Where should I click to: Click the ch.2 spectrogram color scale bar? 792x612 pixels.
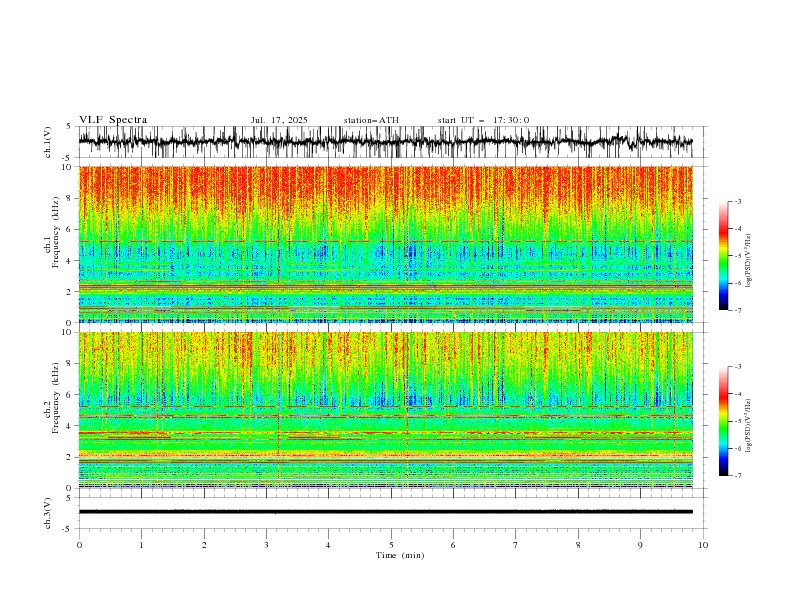pos(724,421)
